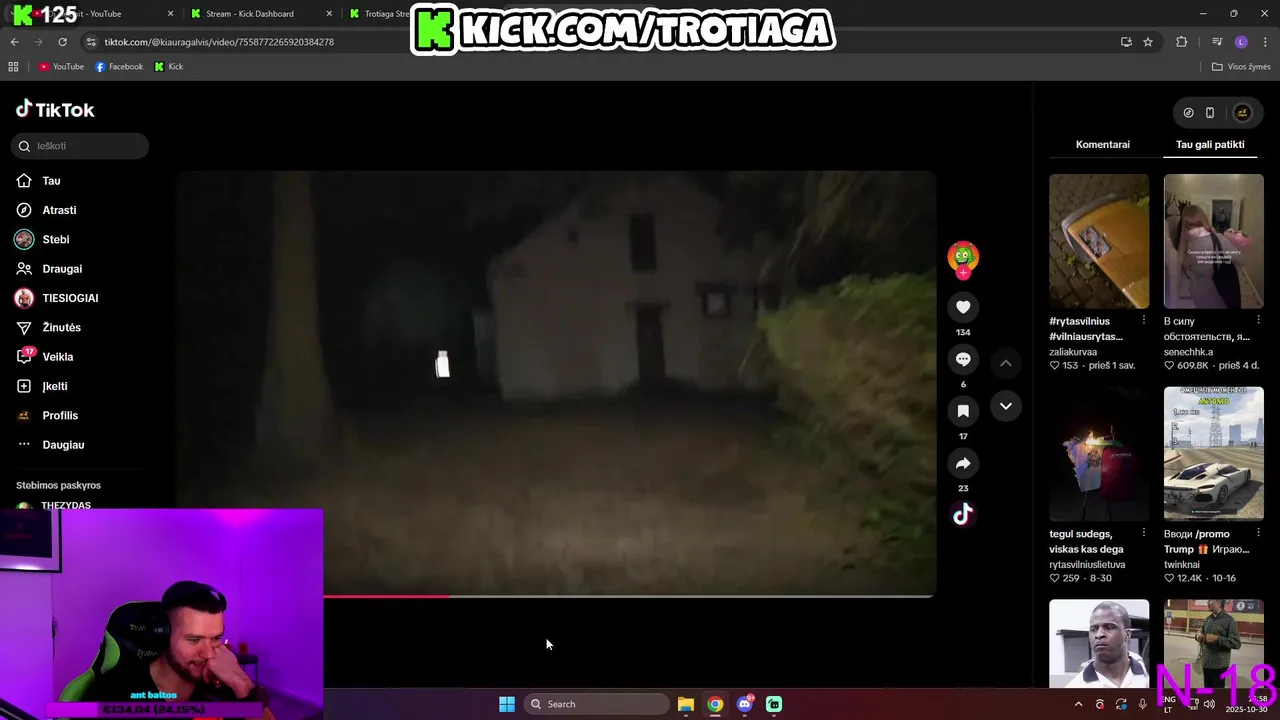Screen dimensions: 1280x720
Task: Switch to the Komentarai tab
Action: click(1103, 144)
